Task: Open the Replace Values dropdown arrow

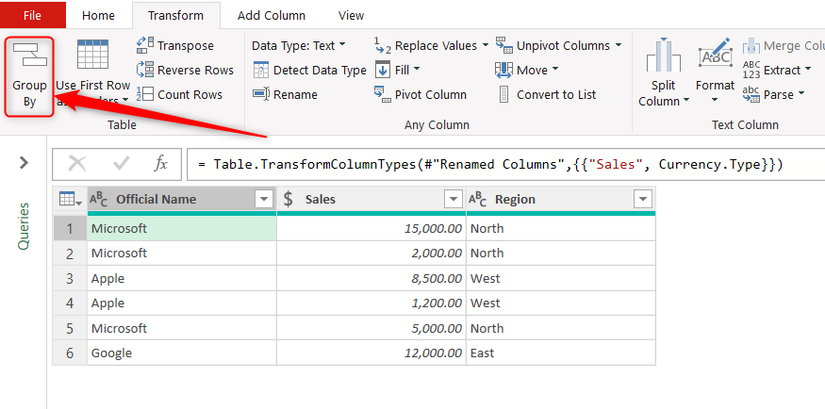Action: [485, 45]
